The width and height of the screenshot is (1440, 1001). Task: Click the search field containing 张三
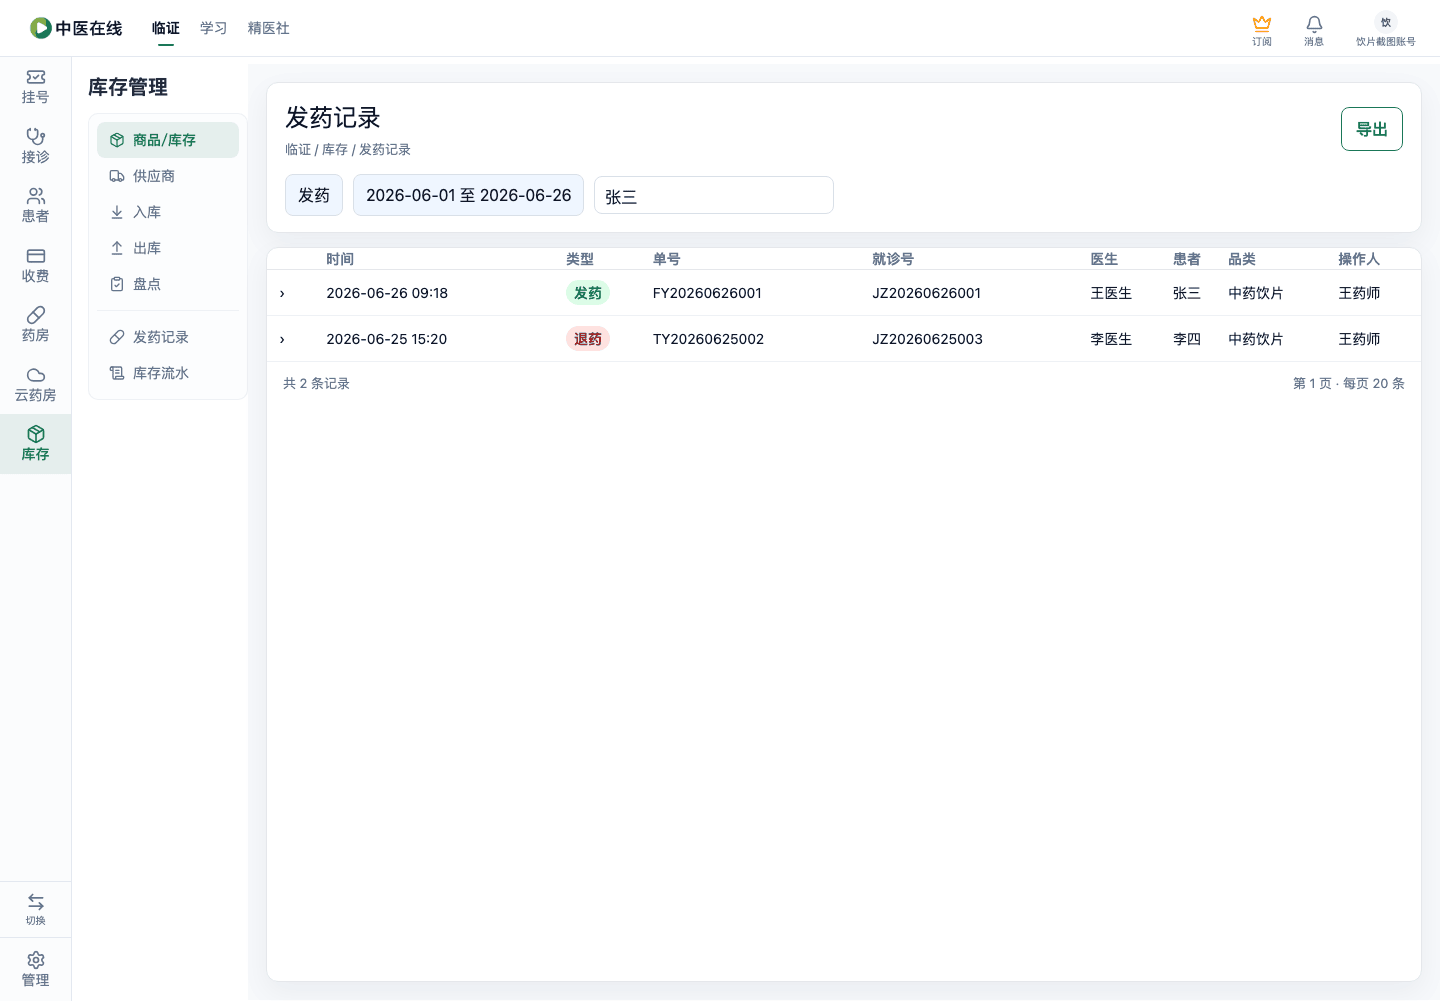[x=714, y=195]
